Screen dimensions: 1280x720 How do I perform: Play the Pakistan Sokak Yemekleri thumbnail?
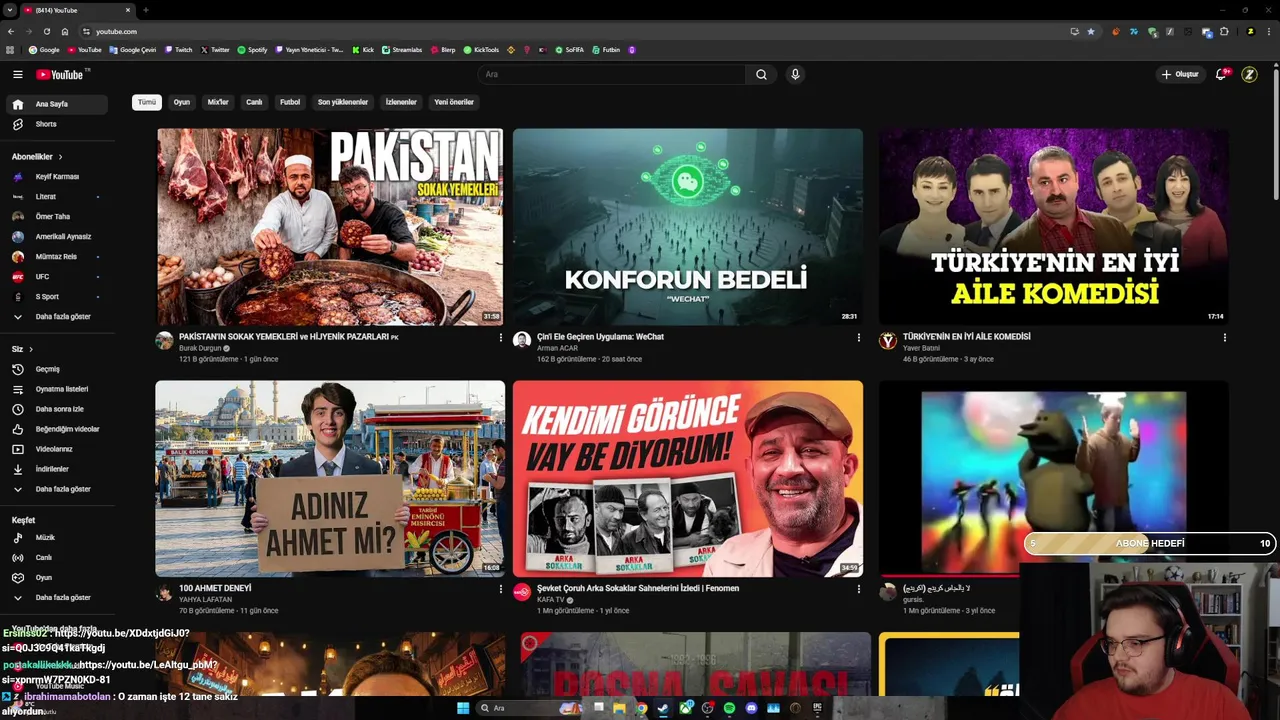[x=330, y=226]
